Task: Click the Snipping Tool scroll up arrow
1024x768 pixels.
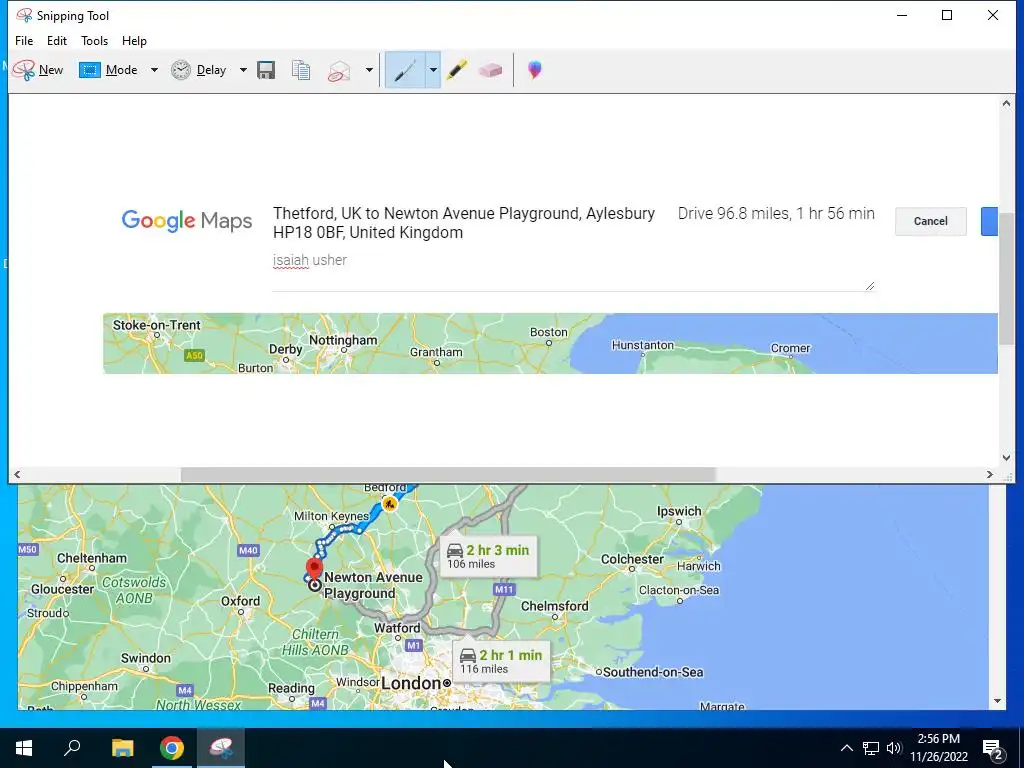Action: [1006, 103]
